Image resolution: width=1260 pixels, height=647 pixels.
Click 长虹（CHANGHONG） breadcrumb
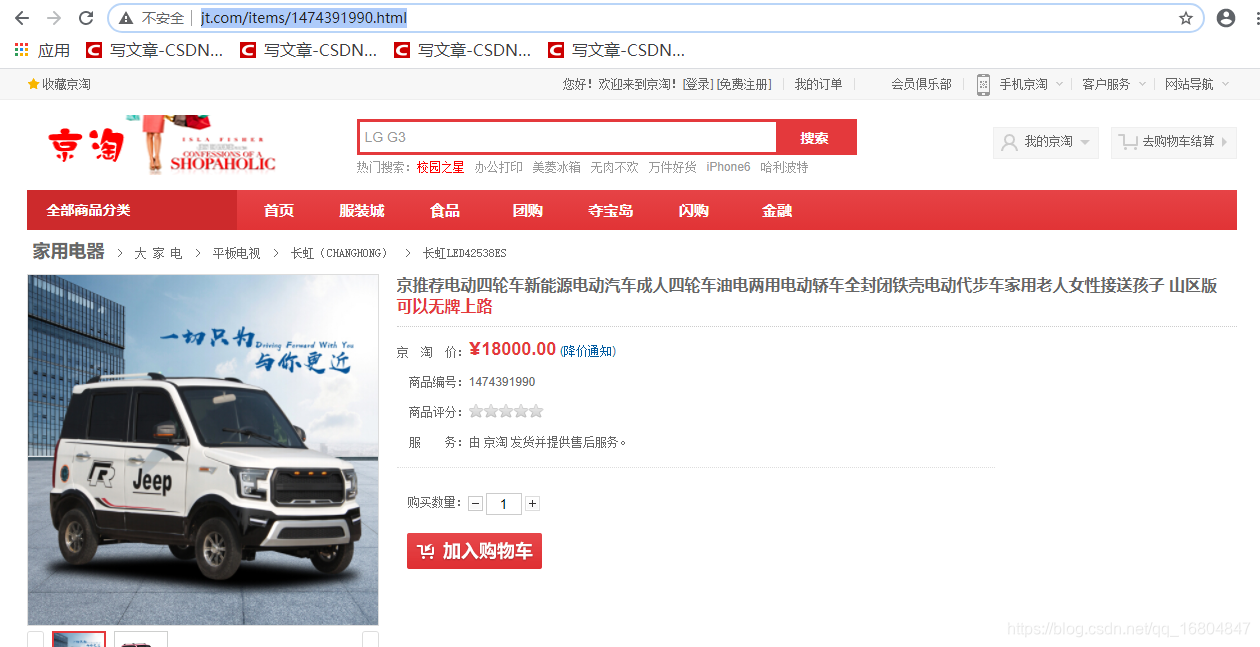point(339,253)
